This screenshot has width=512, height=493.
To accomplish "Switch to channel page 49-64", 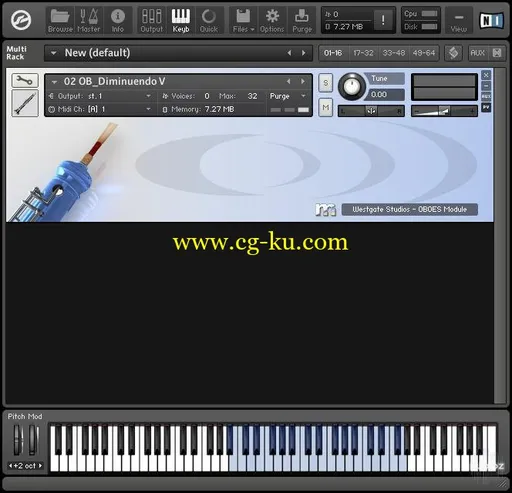I will [424, 53].
